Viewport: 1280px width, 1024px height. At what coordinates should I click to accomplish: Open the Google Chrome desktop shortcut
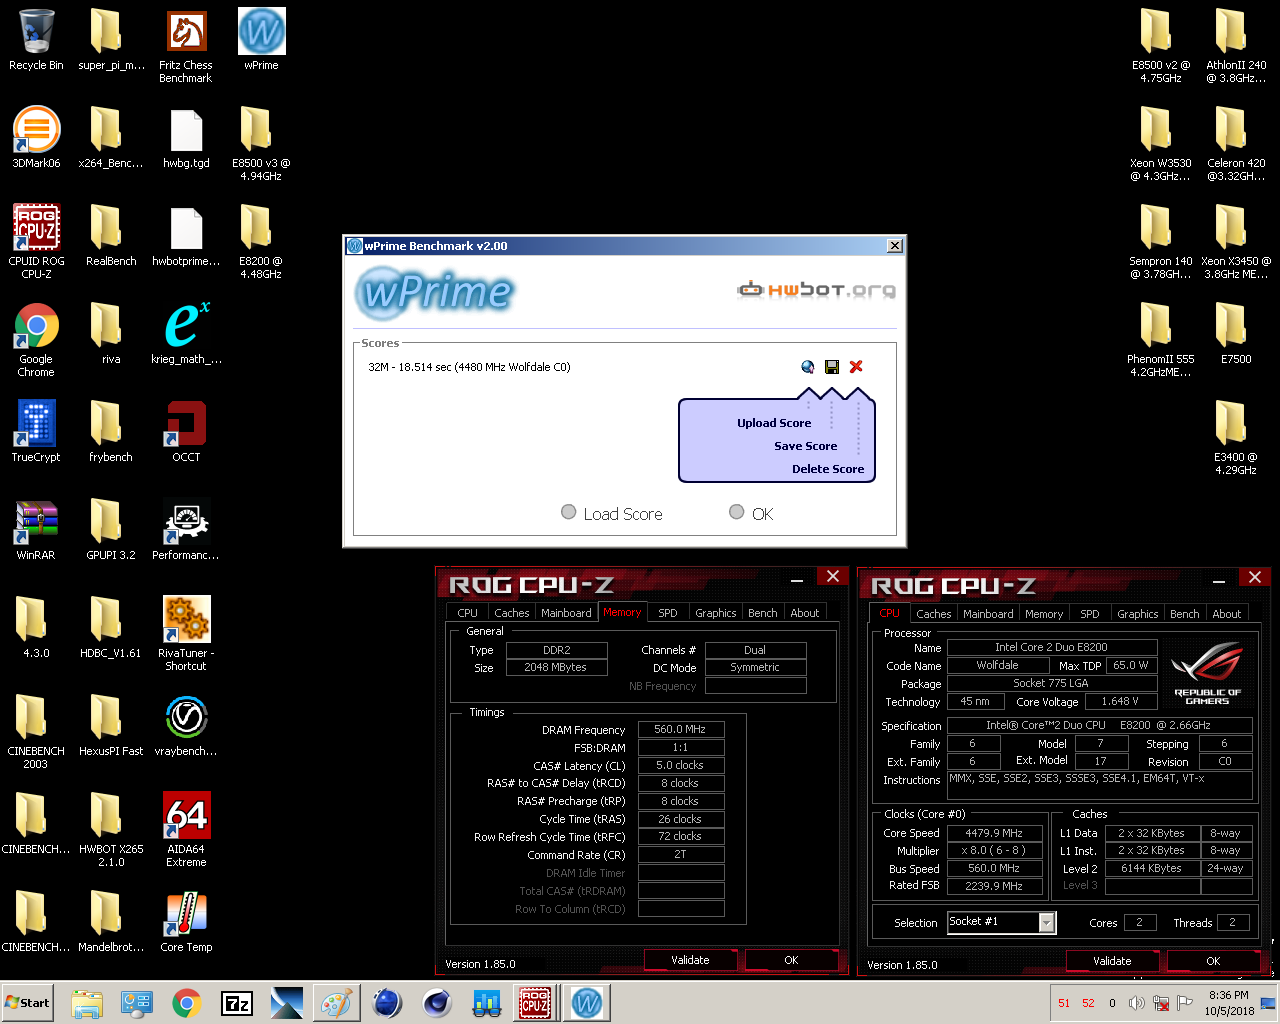tap(36, 339)
